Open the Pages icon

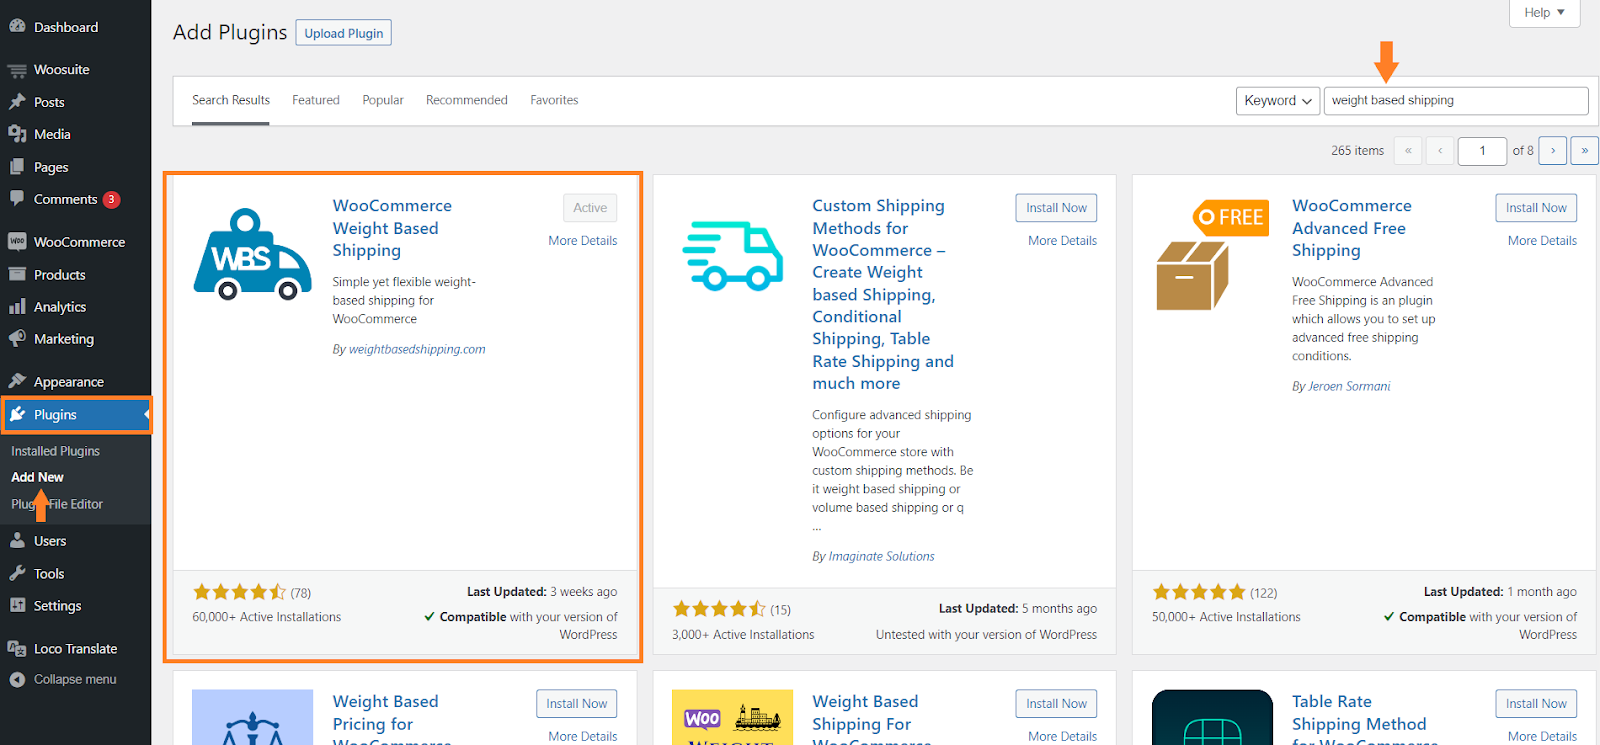click(17, 167)
